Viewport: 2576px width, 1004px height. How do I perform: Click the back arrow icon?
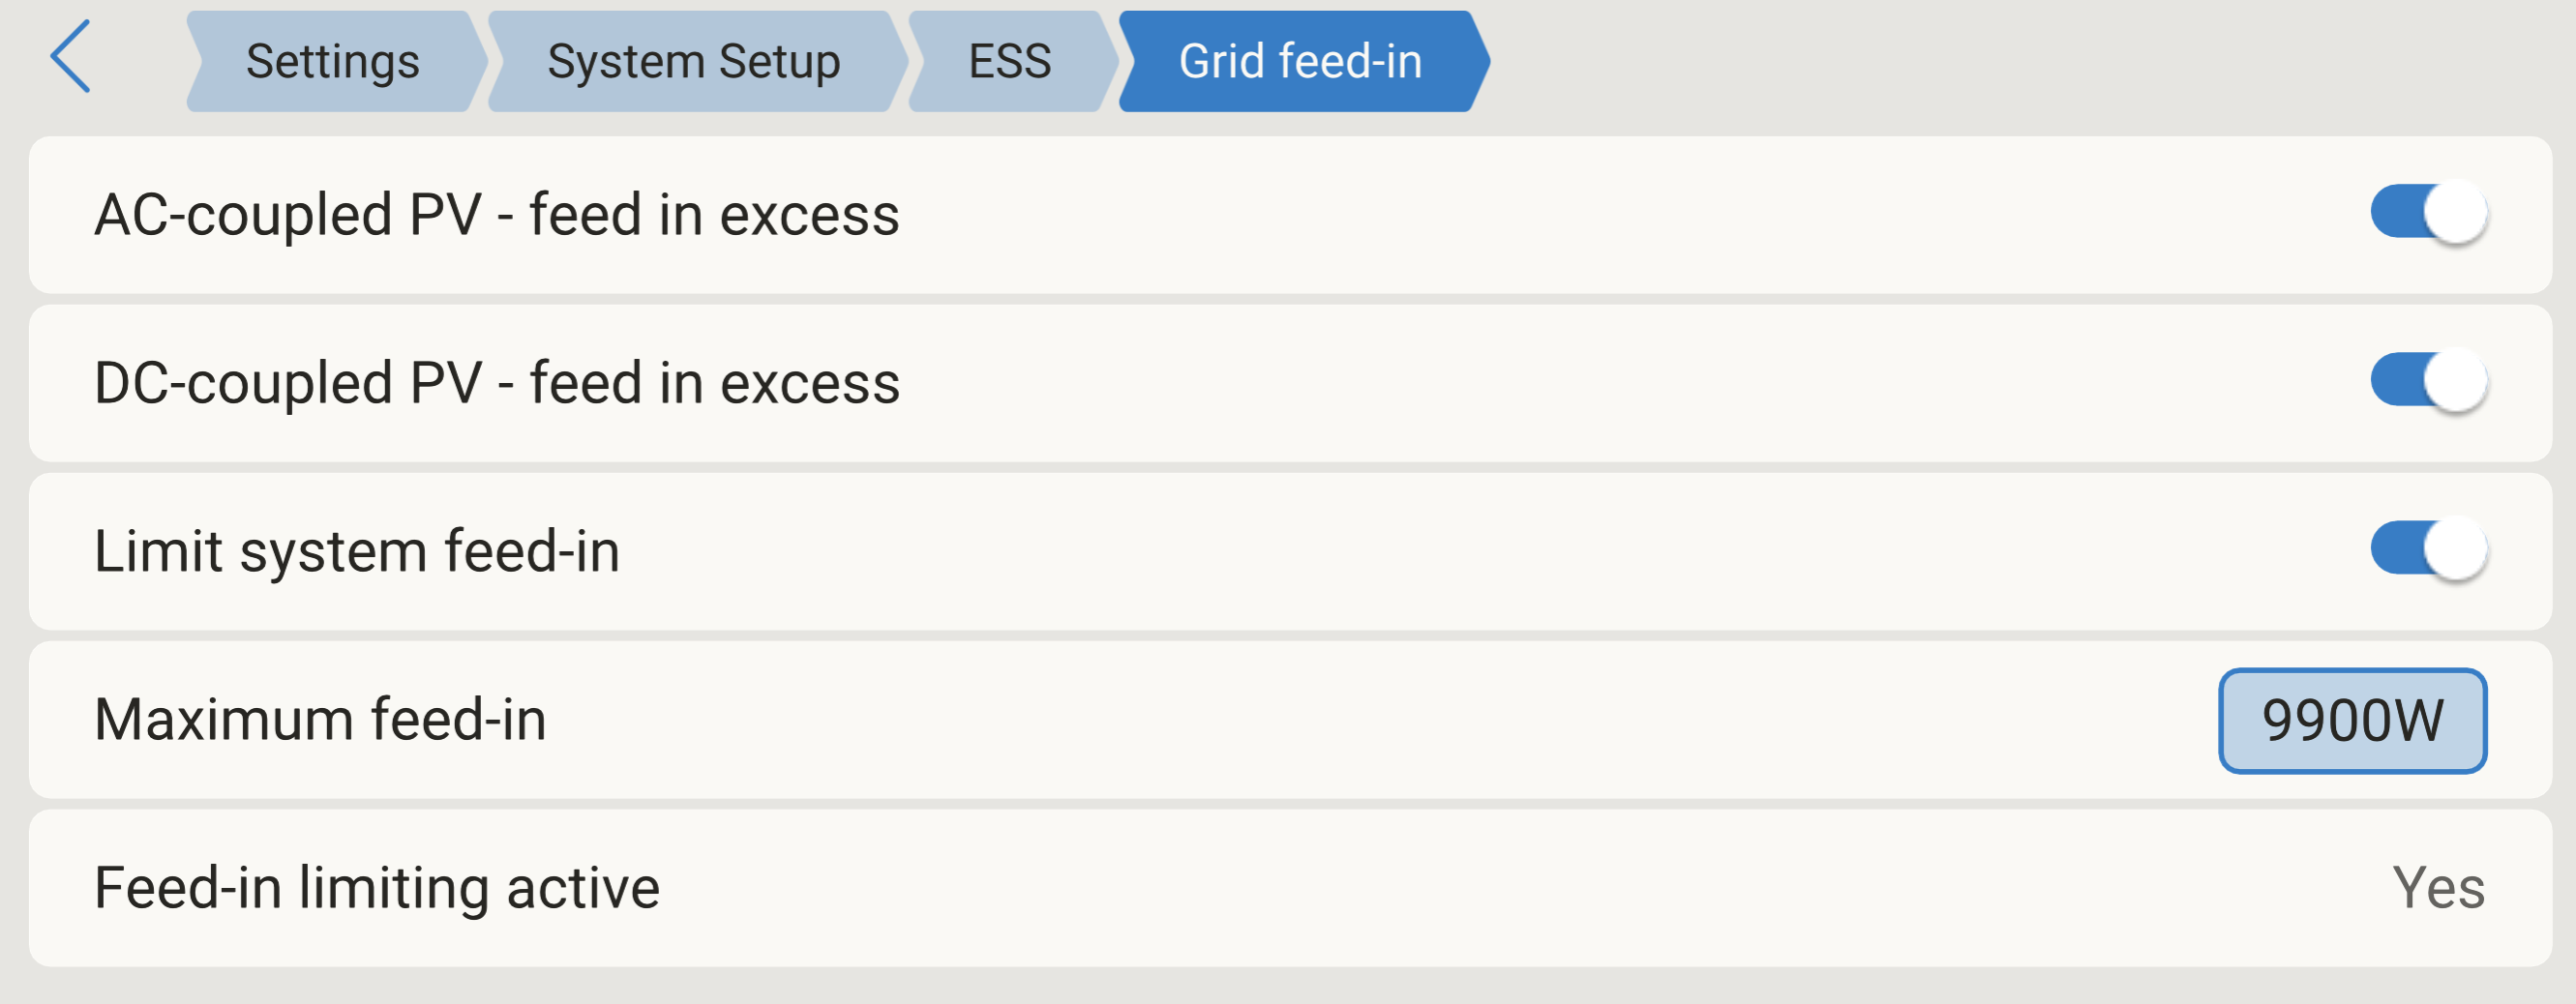tap(71, 58)
